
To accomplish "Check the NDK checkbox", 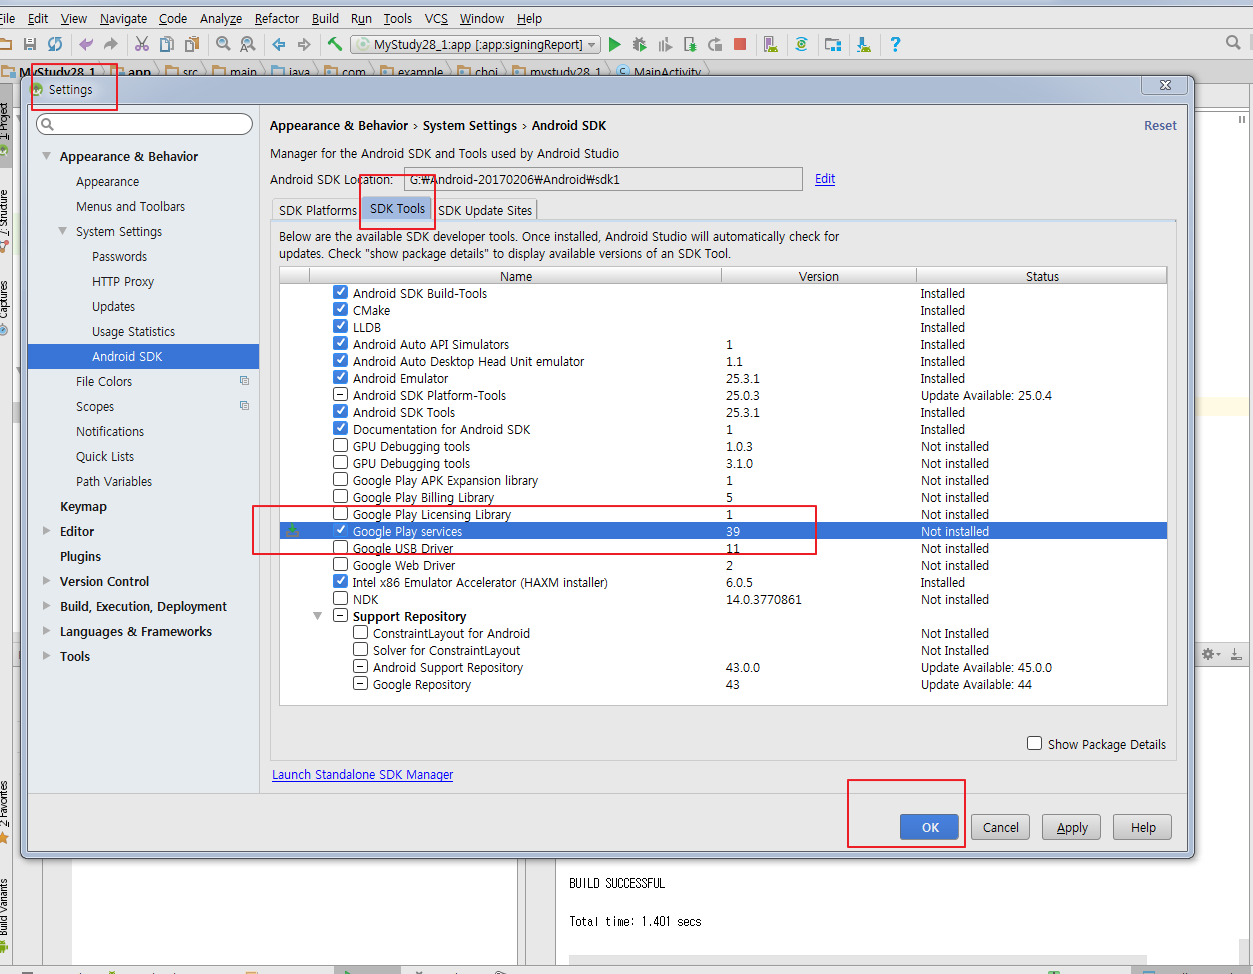I will click(x=341, y=599).
